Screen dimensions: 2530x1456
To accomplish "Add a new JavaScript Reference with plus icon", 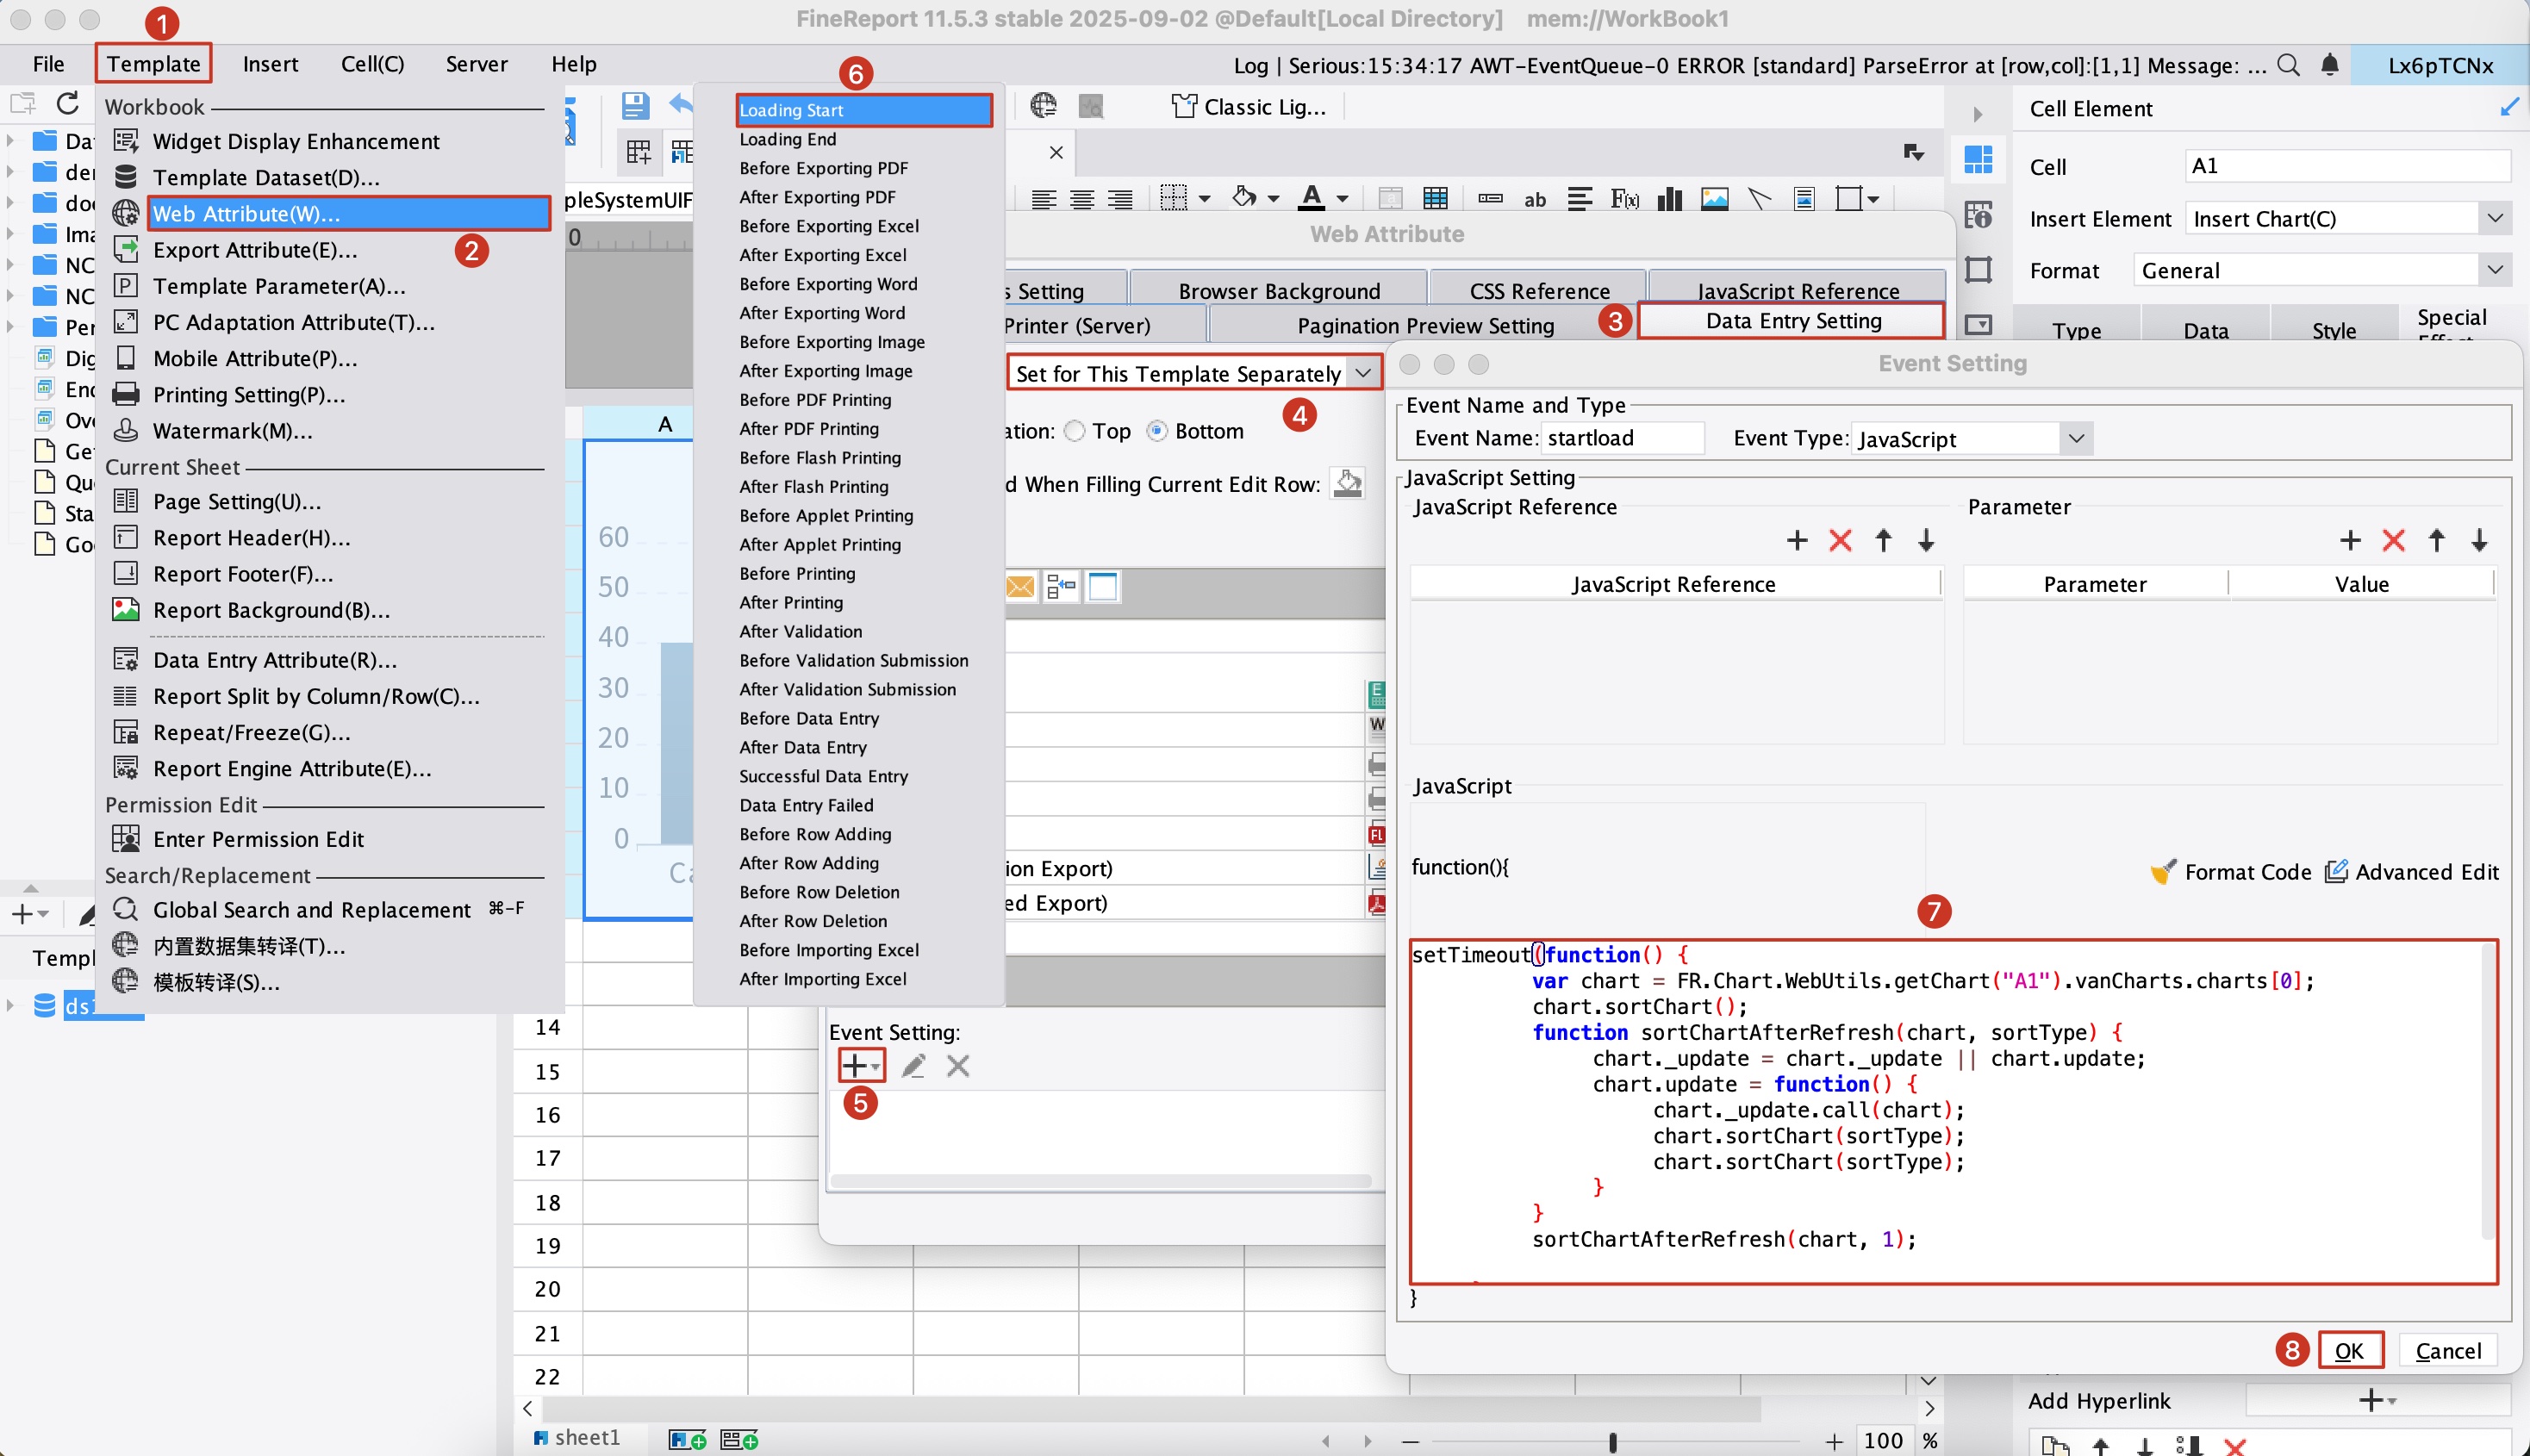I will click(x=1797, y=541).
